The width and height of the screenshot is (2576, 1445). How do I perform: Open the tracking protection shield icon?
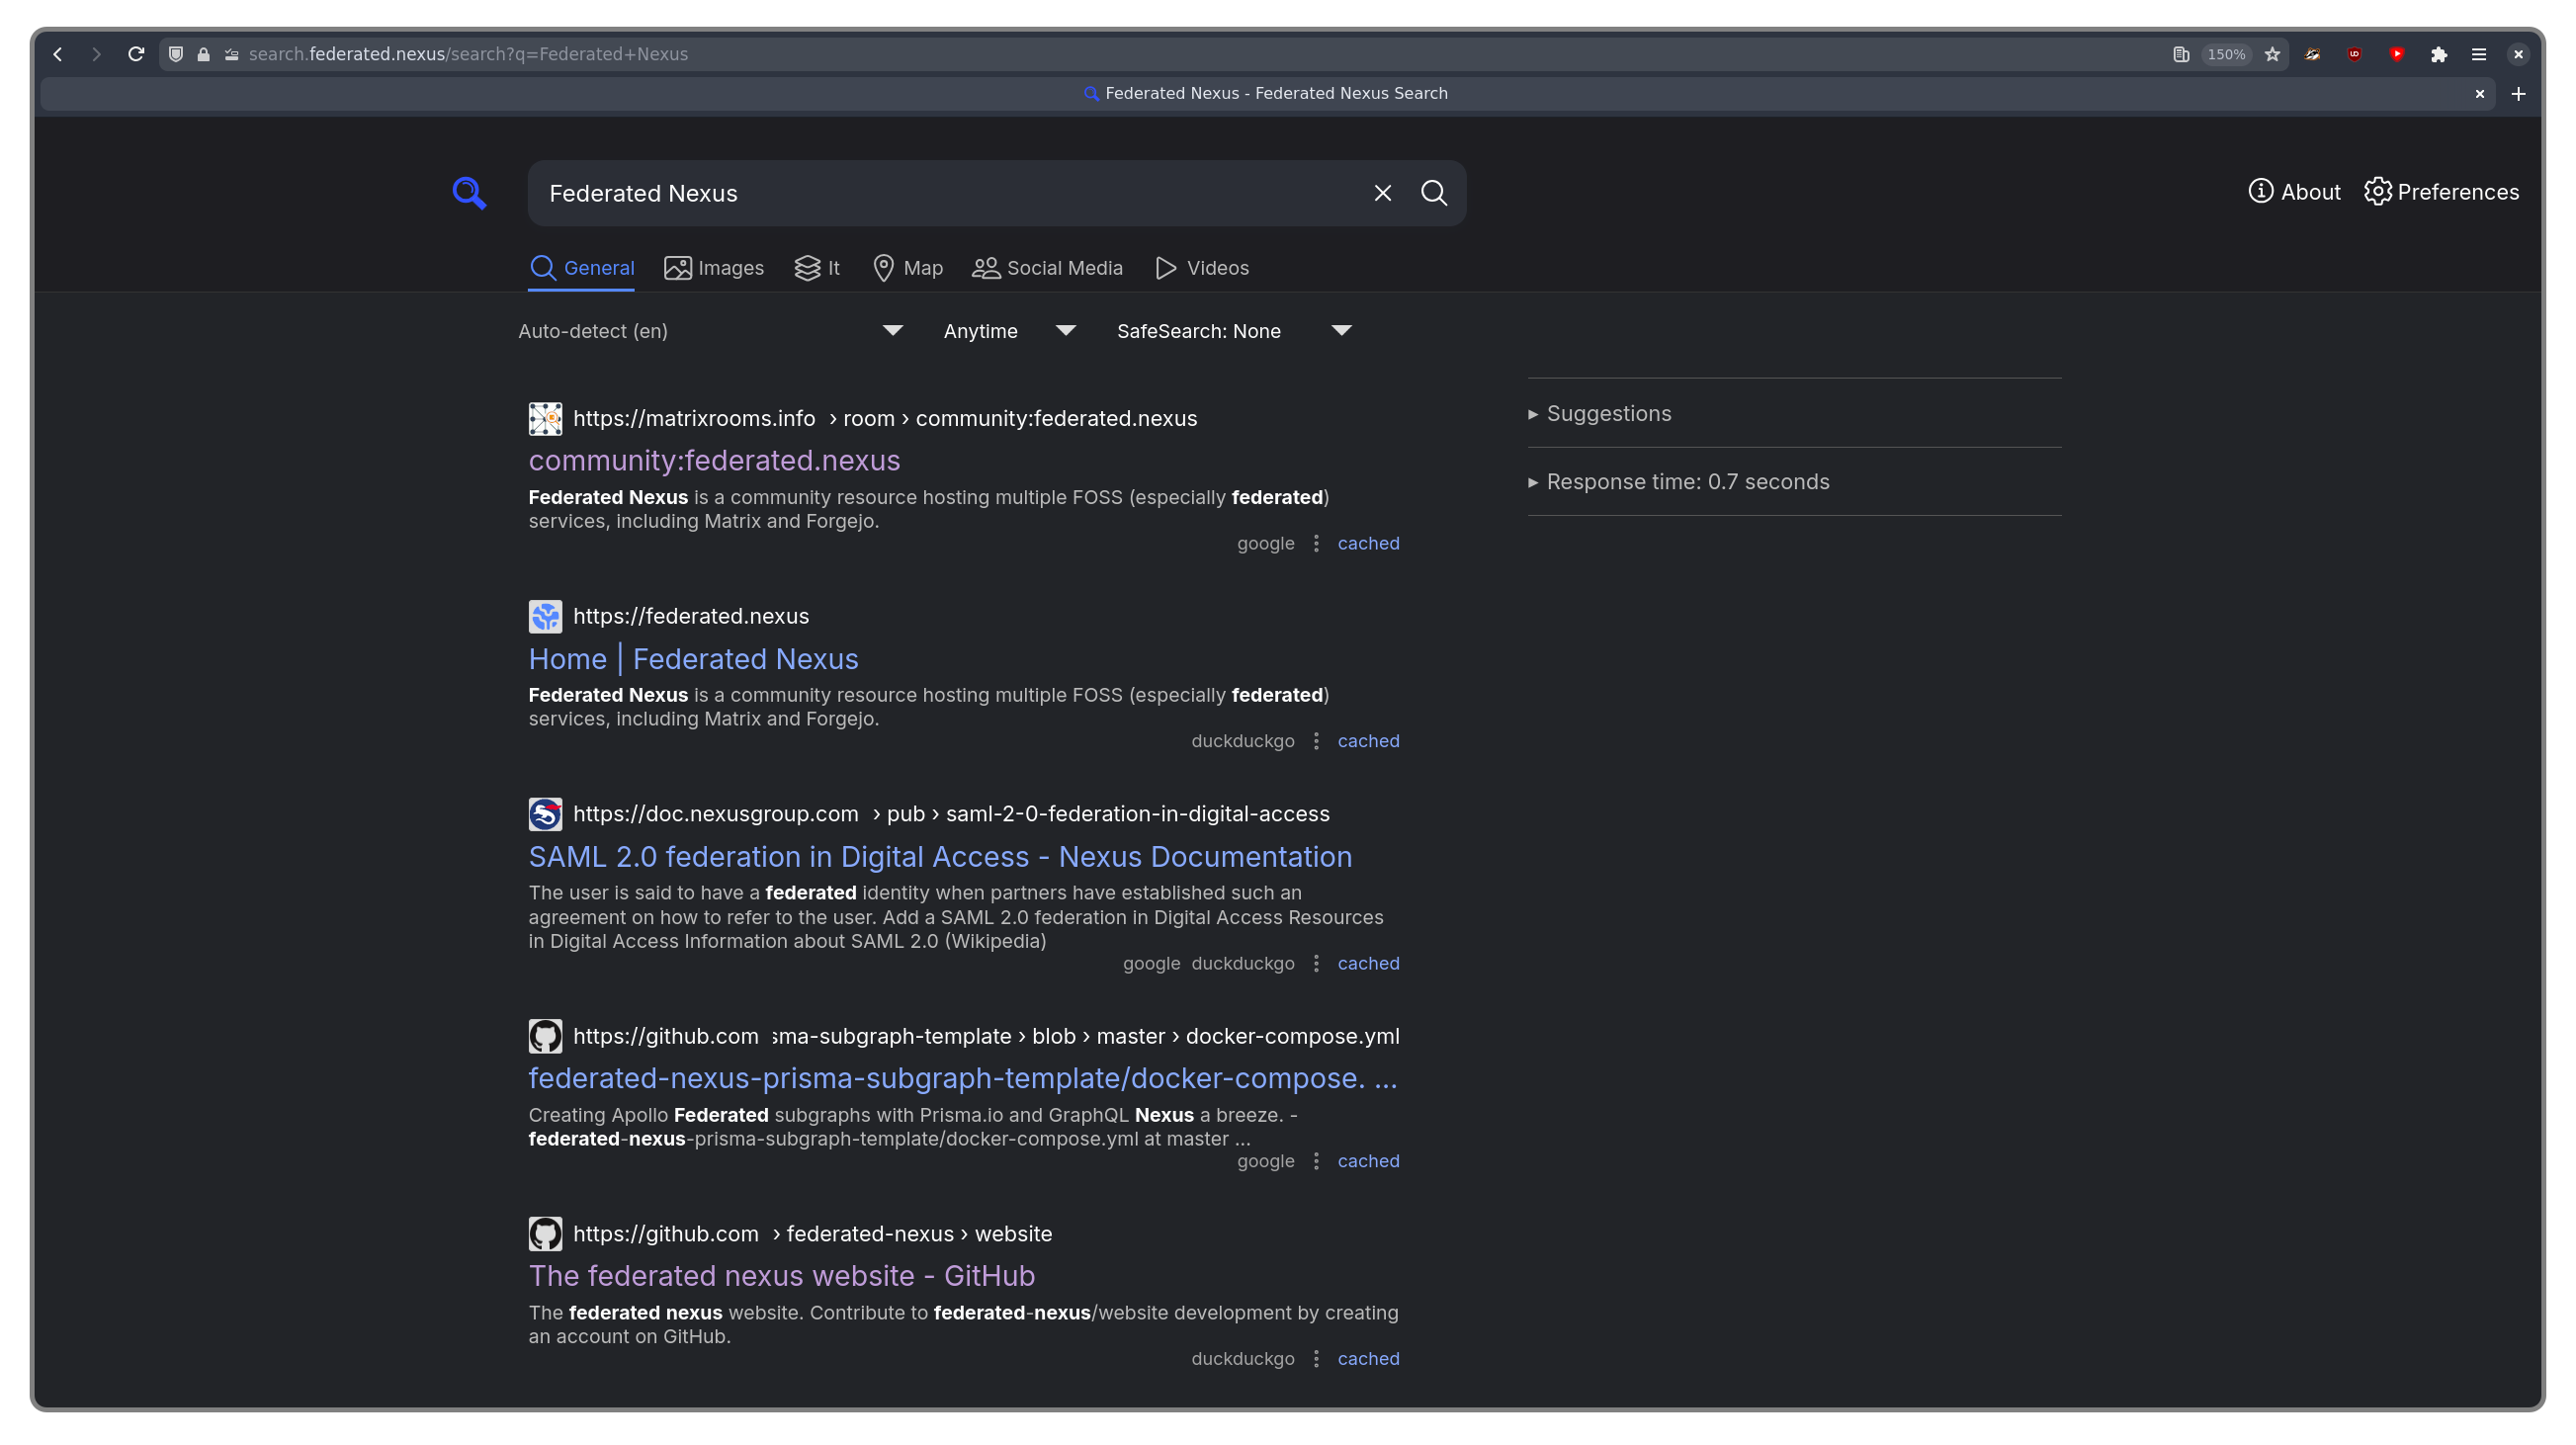click(x=176, y=54)
